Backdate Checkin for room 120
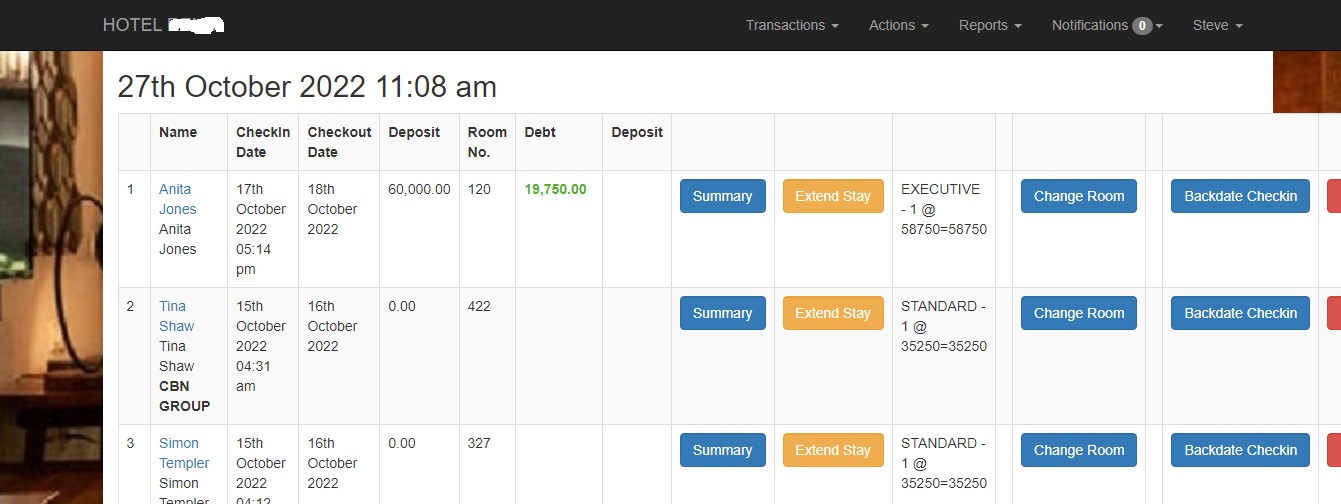The height and width of the screenshot is (504, 1341). coord(1240,196)
